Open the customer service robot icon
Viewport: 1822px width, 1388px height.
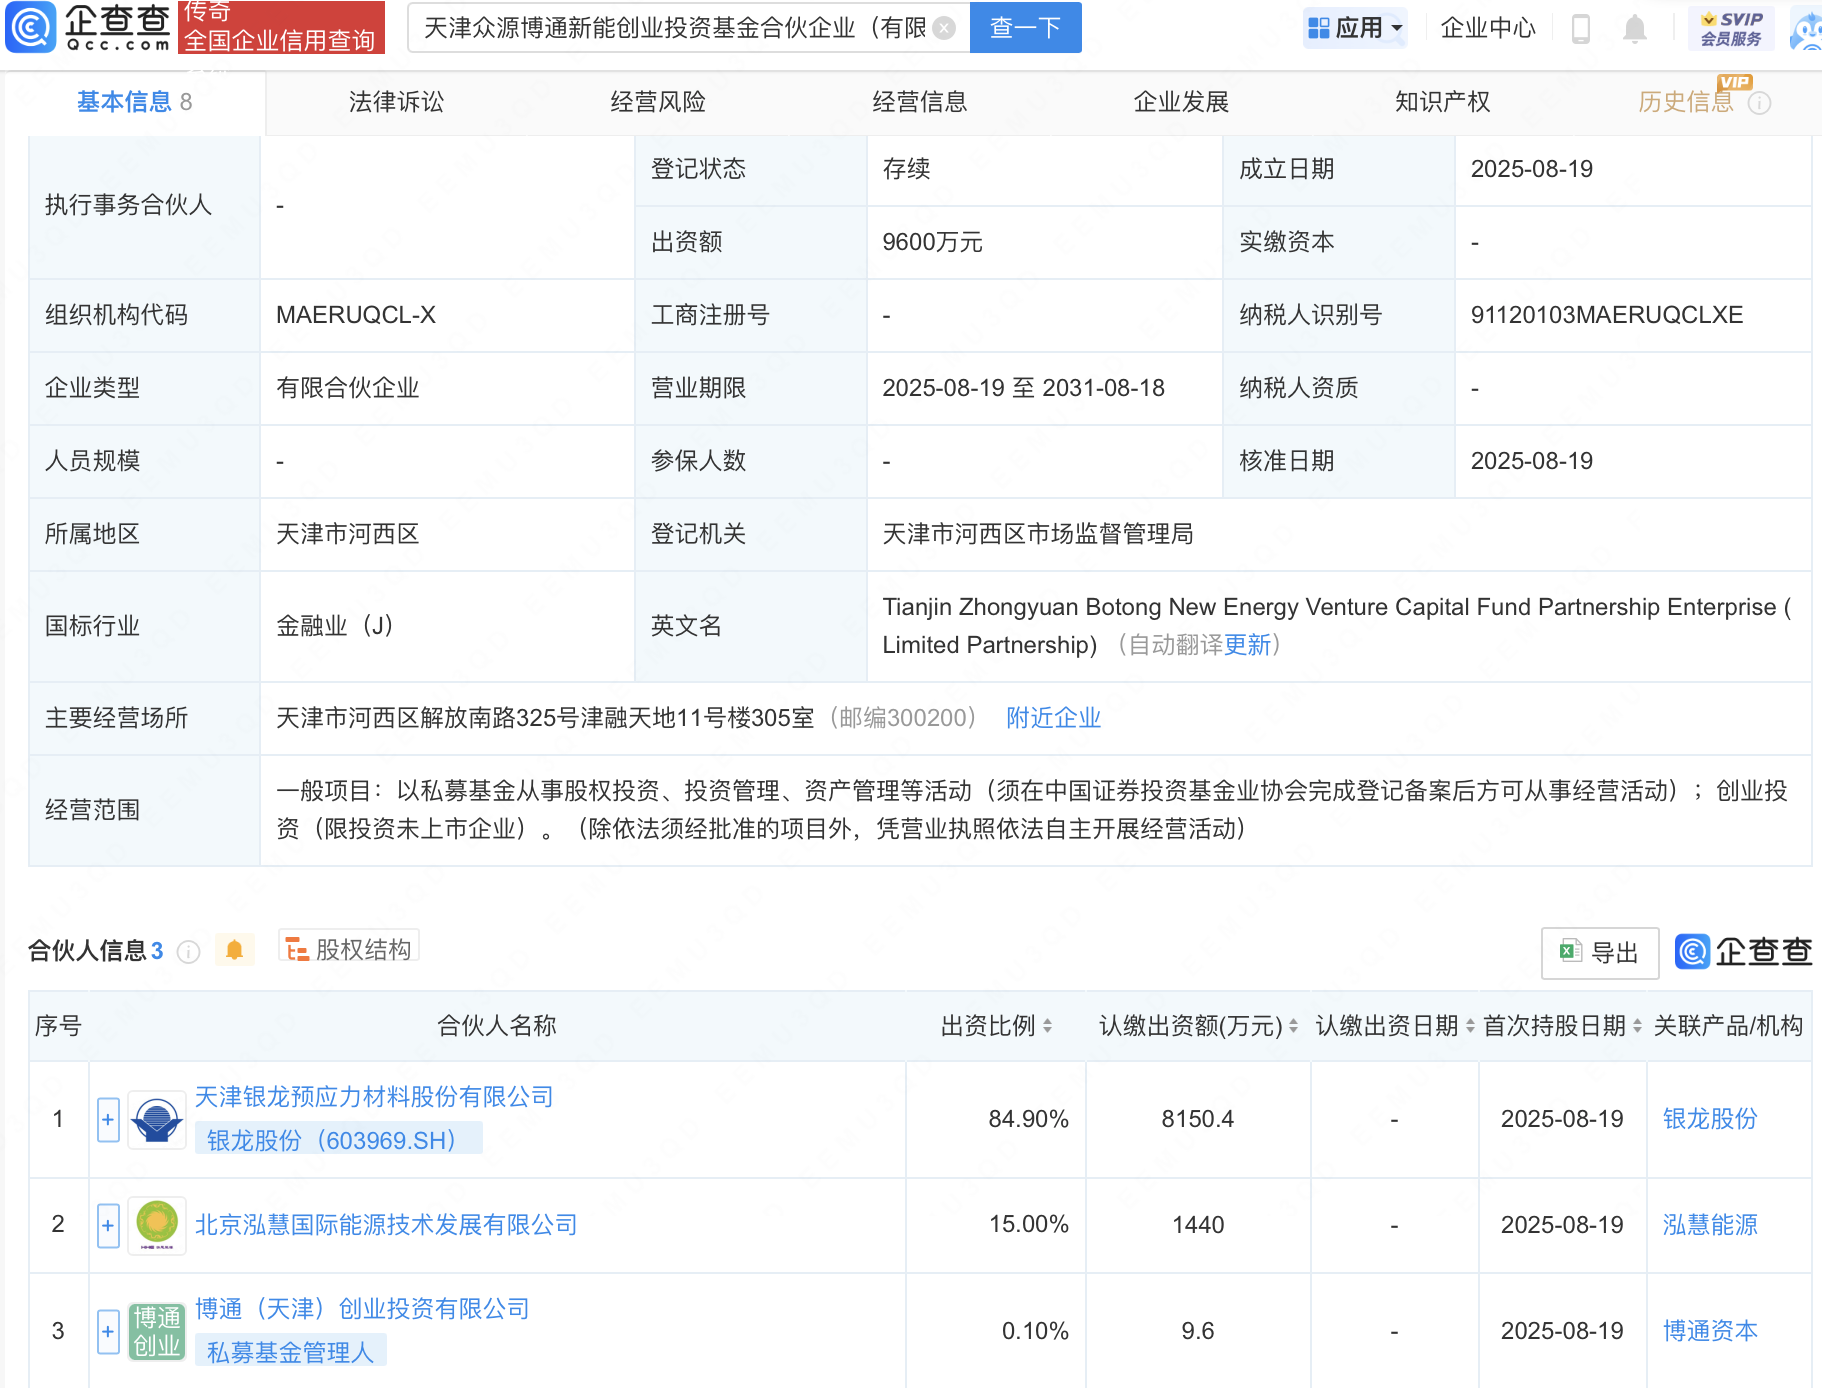pos(1807,28)
